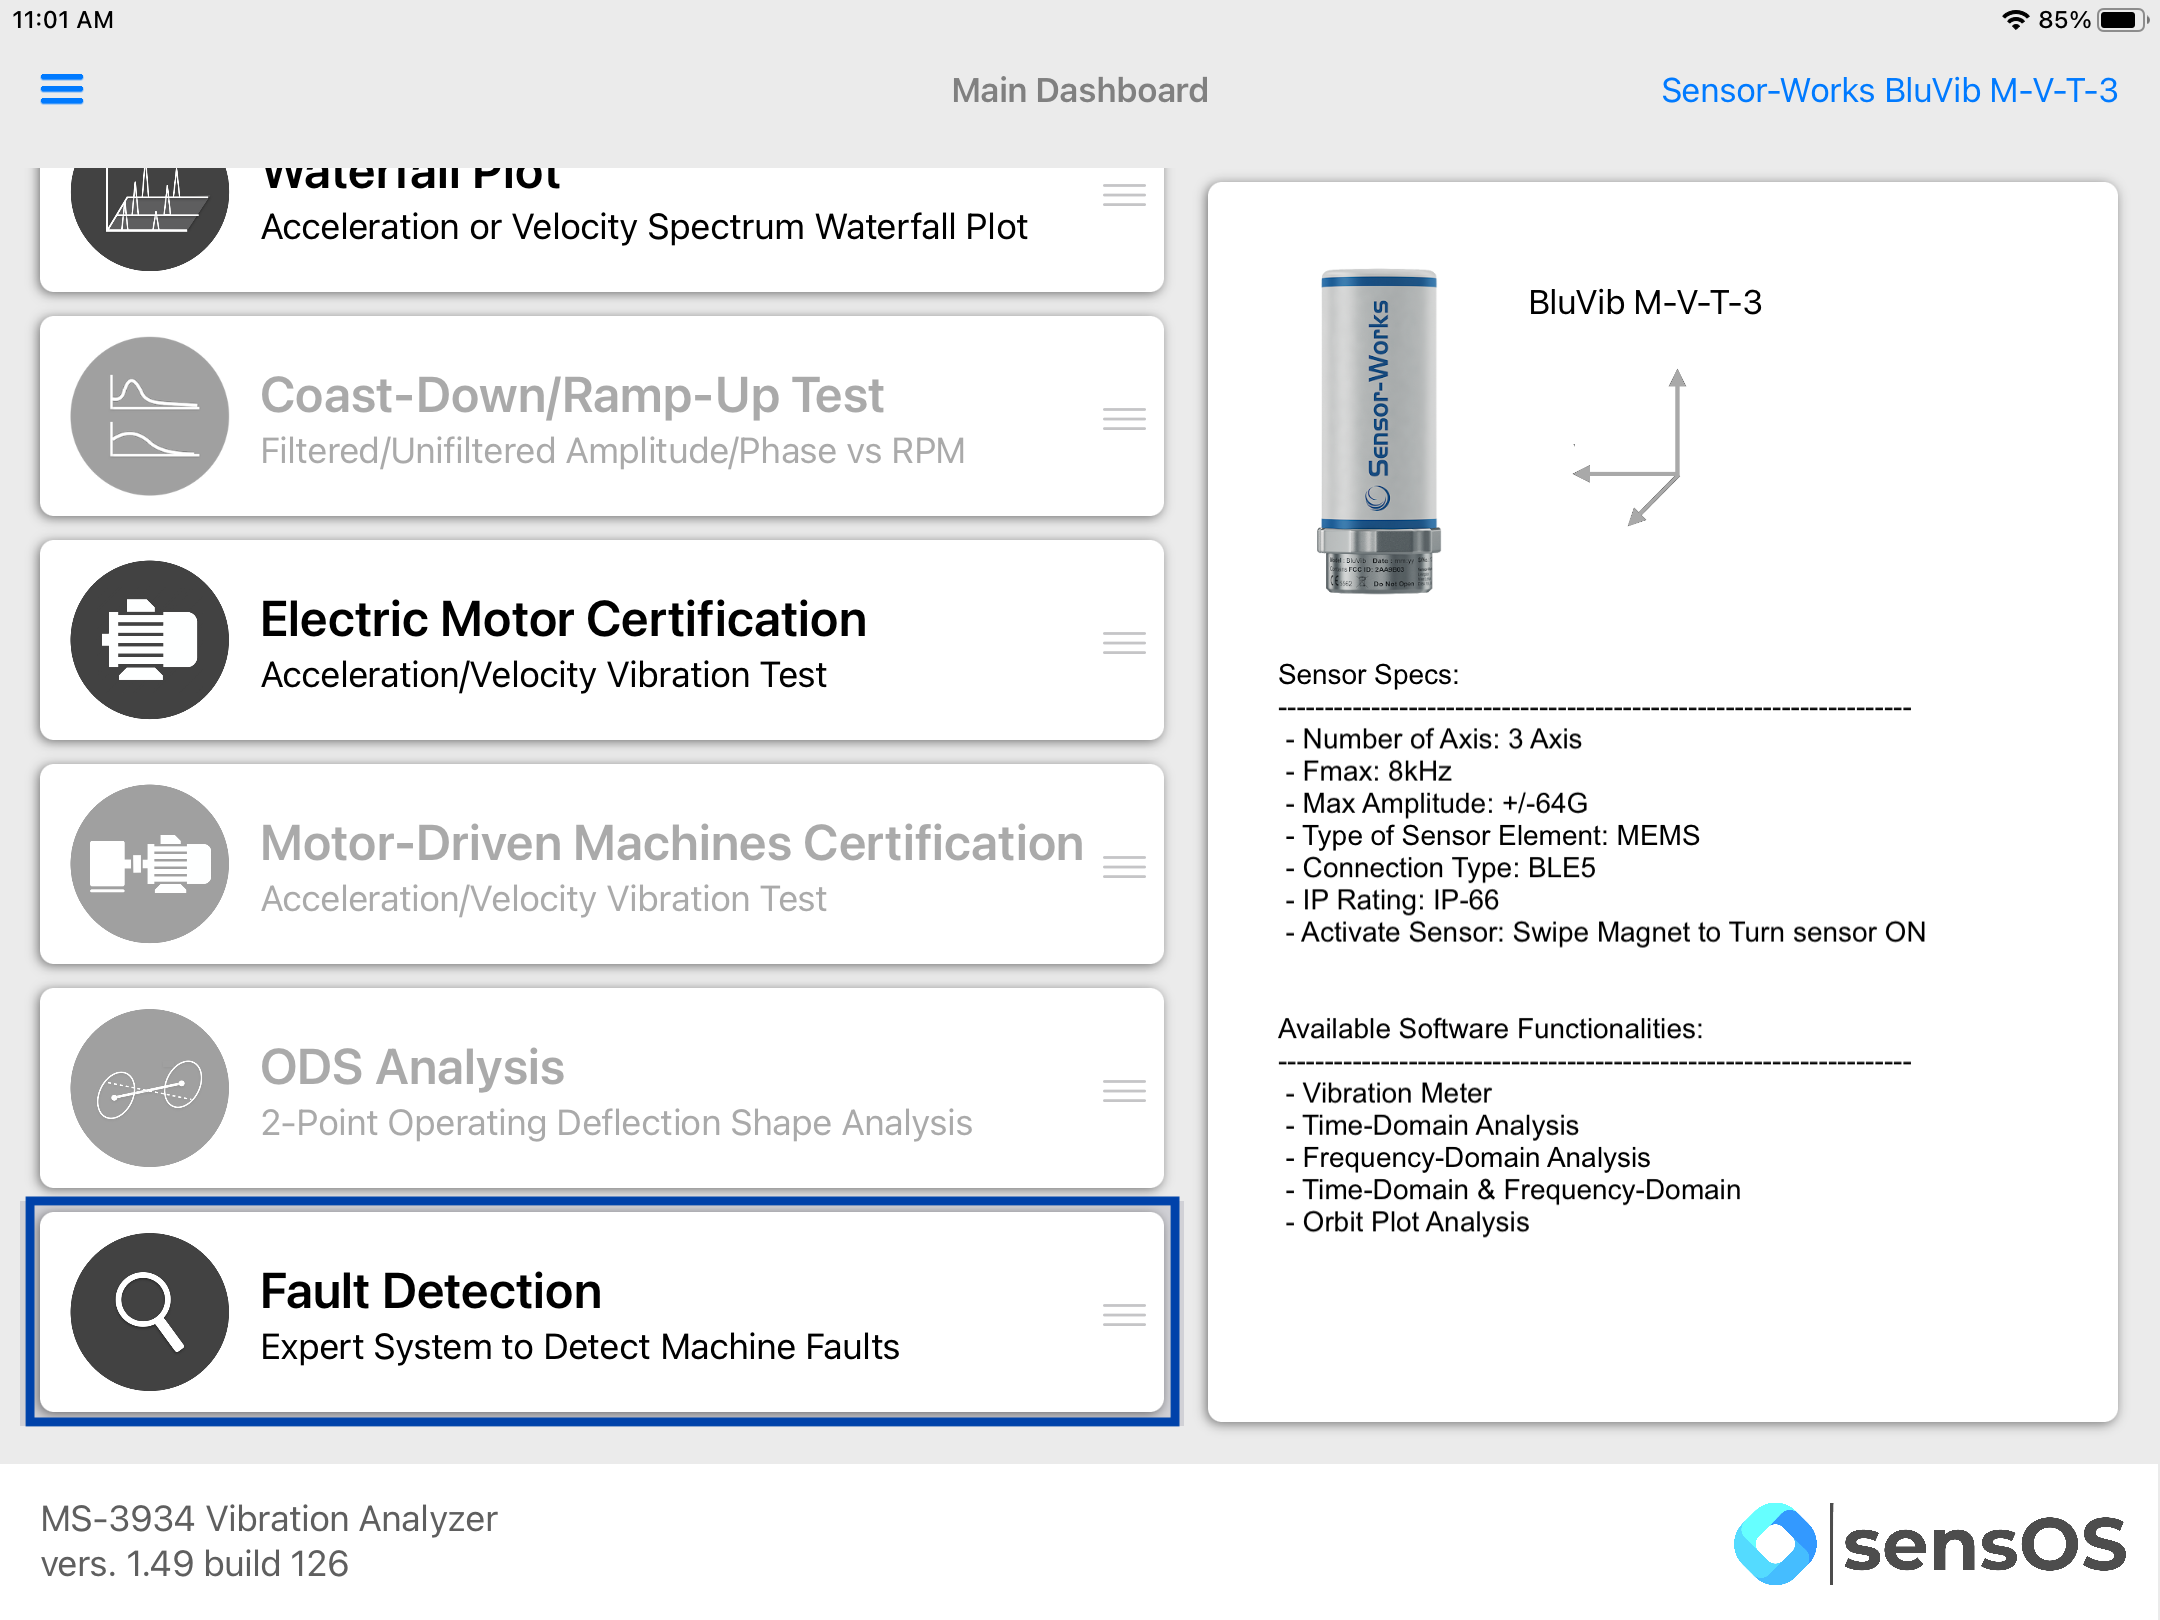Open Fault Detection

point(602,1312)
